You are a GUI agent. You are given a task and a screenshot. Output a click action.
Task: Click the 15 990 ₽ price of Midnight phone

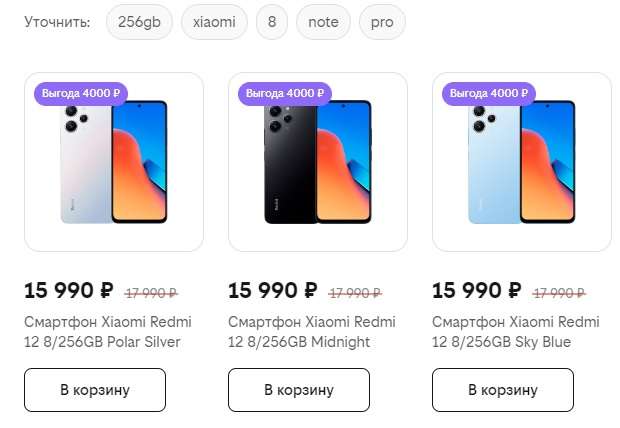[x=273, y=291]
